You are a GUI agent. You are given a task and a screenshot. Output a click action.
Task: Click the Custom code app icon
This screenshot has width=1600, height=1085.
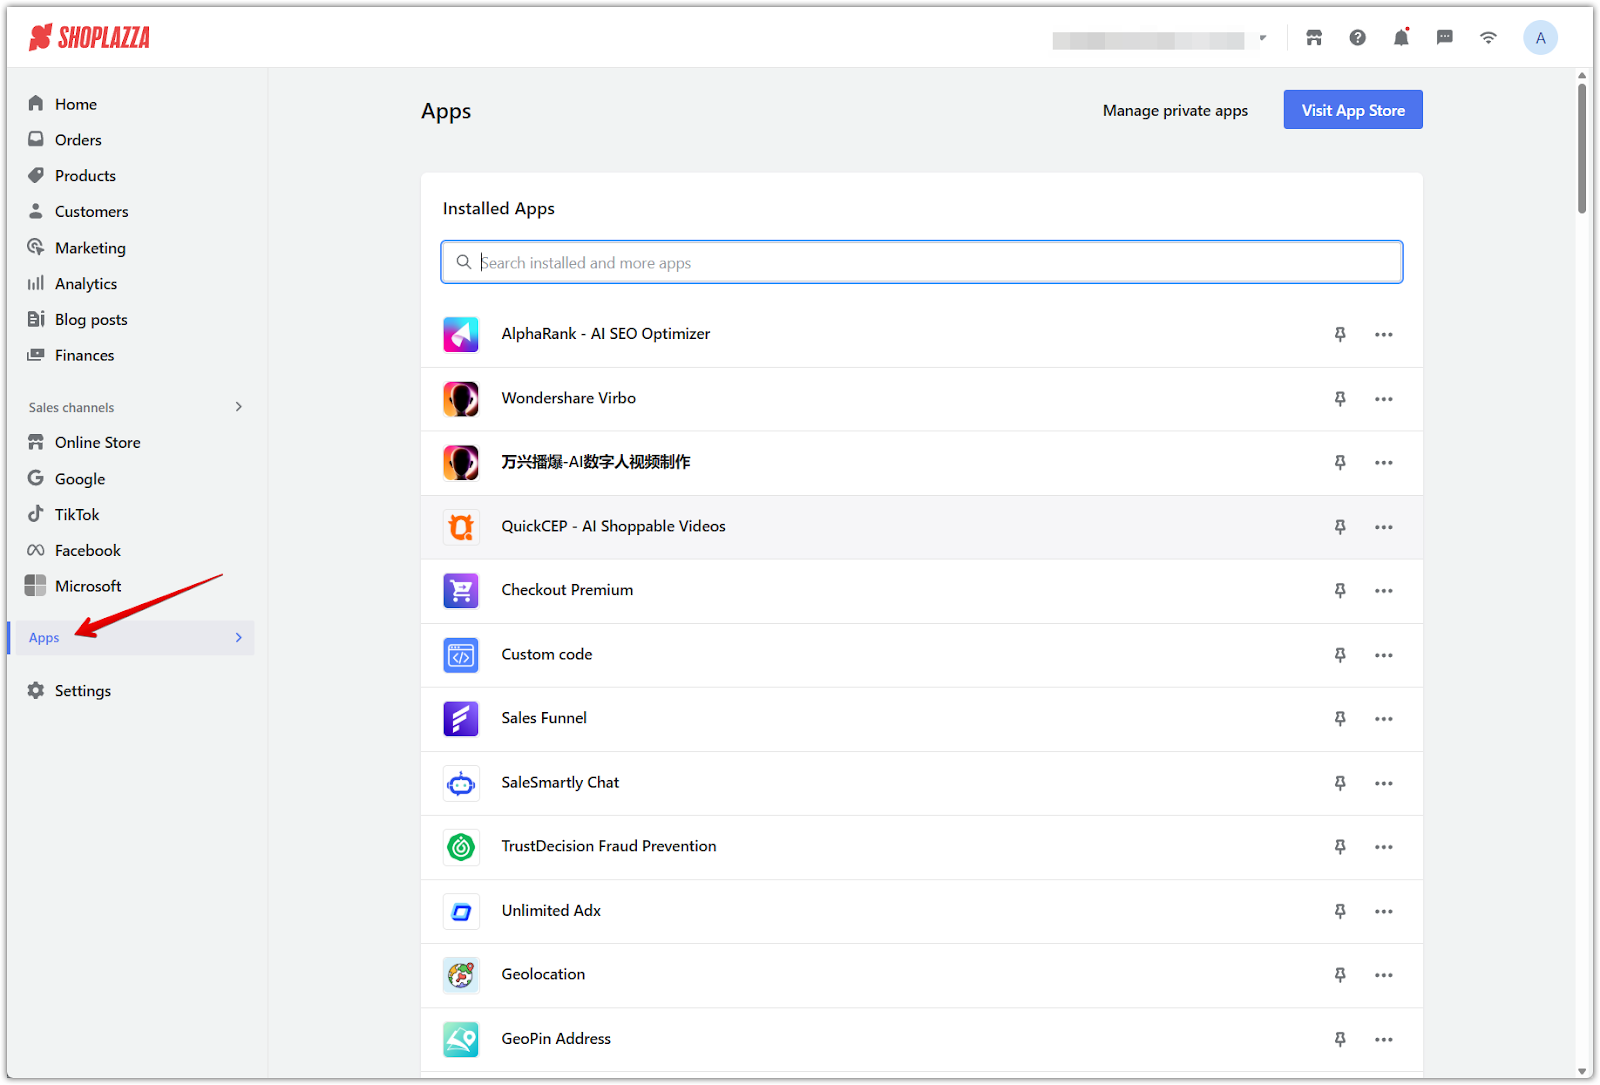pyautogui.click(x=461, y=655)
